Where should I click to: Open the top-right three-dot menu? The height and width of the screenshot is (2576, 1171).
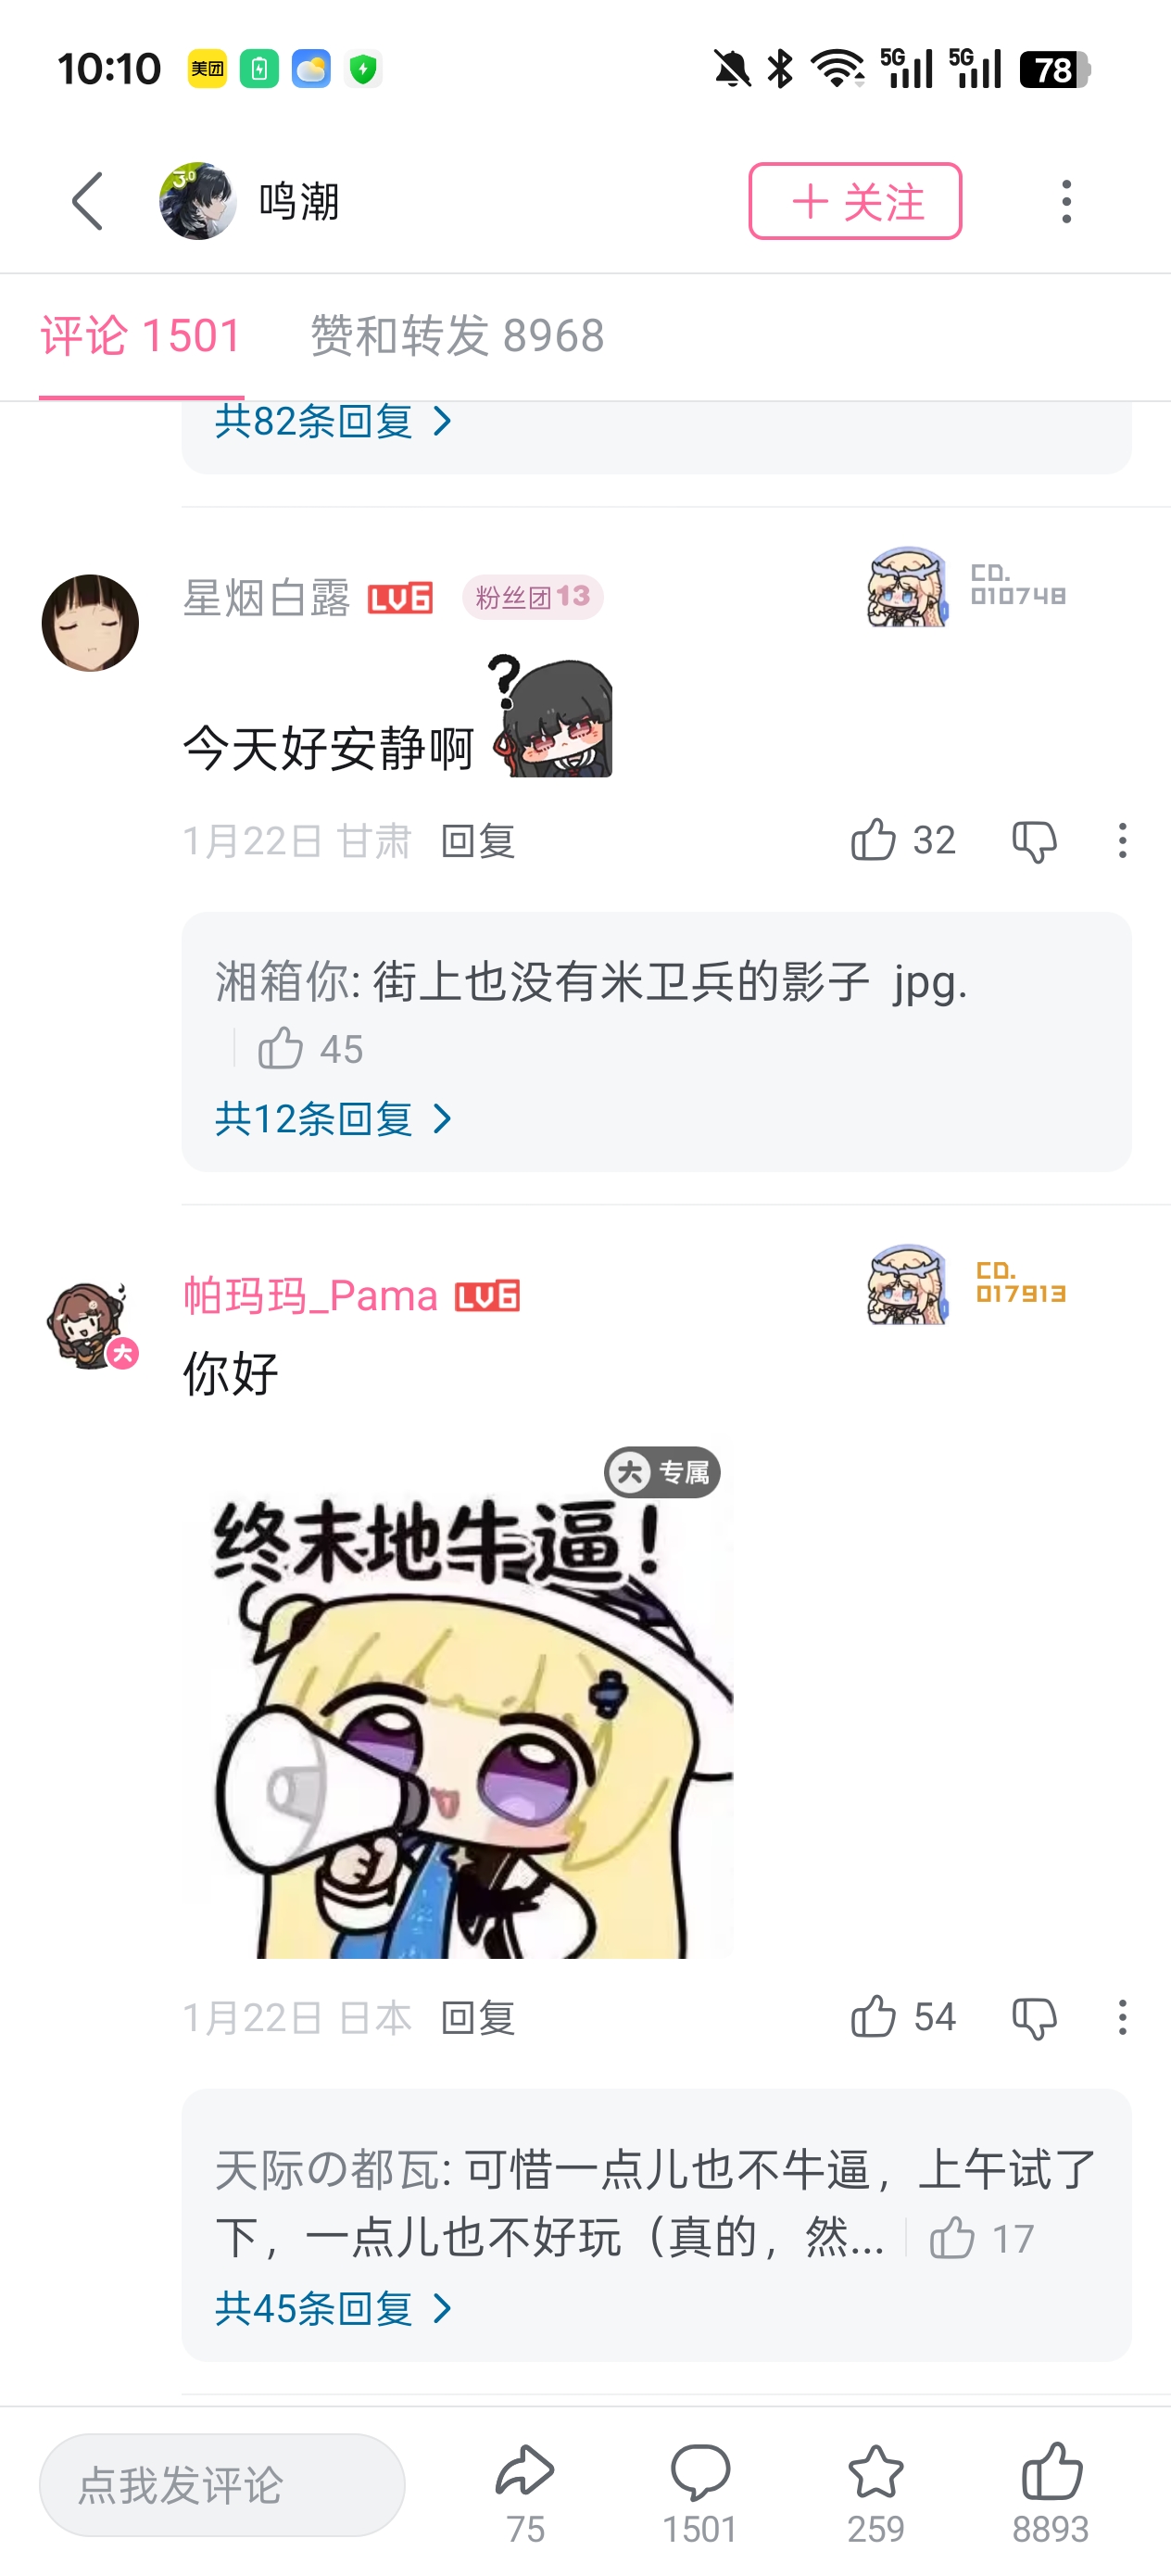coord(1066,201)
